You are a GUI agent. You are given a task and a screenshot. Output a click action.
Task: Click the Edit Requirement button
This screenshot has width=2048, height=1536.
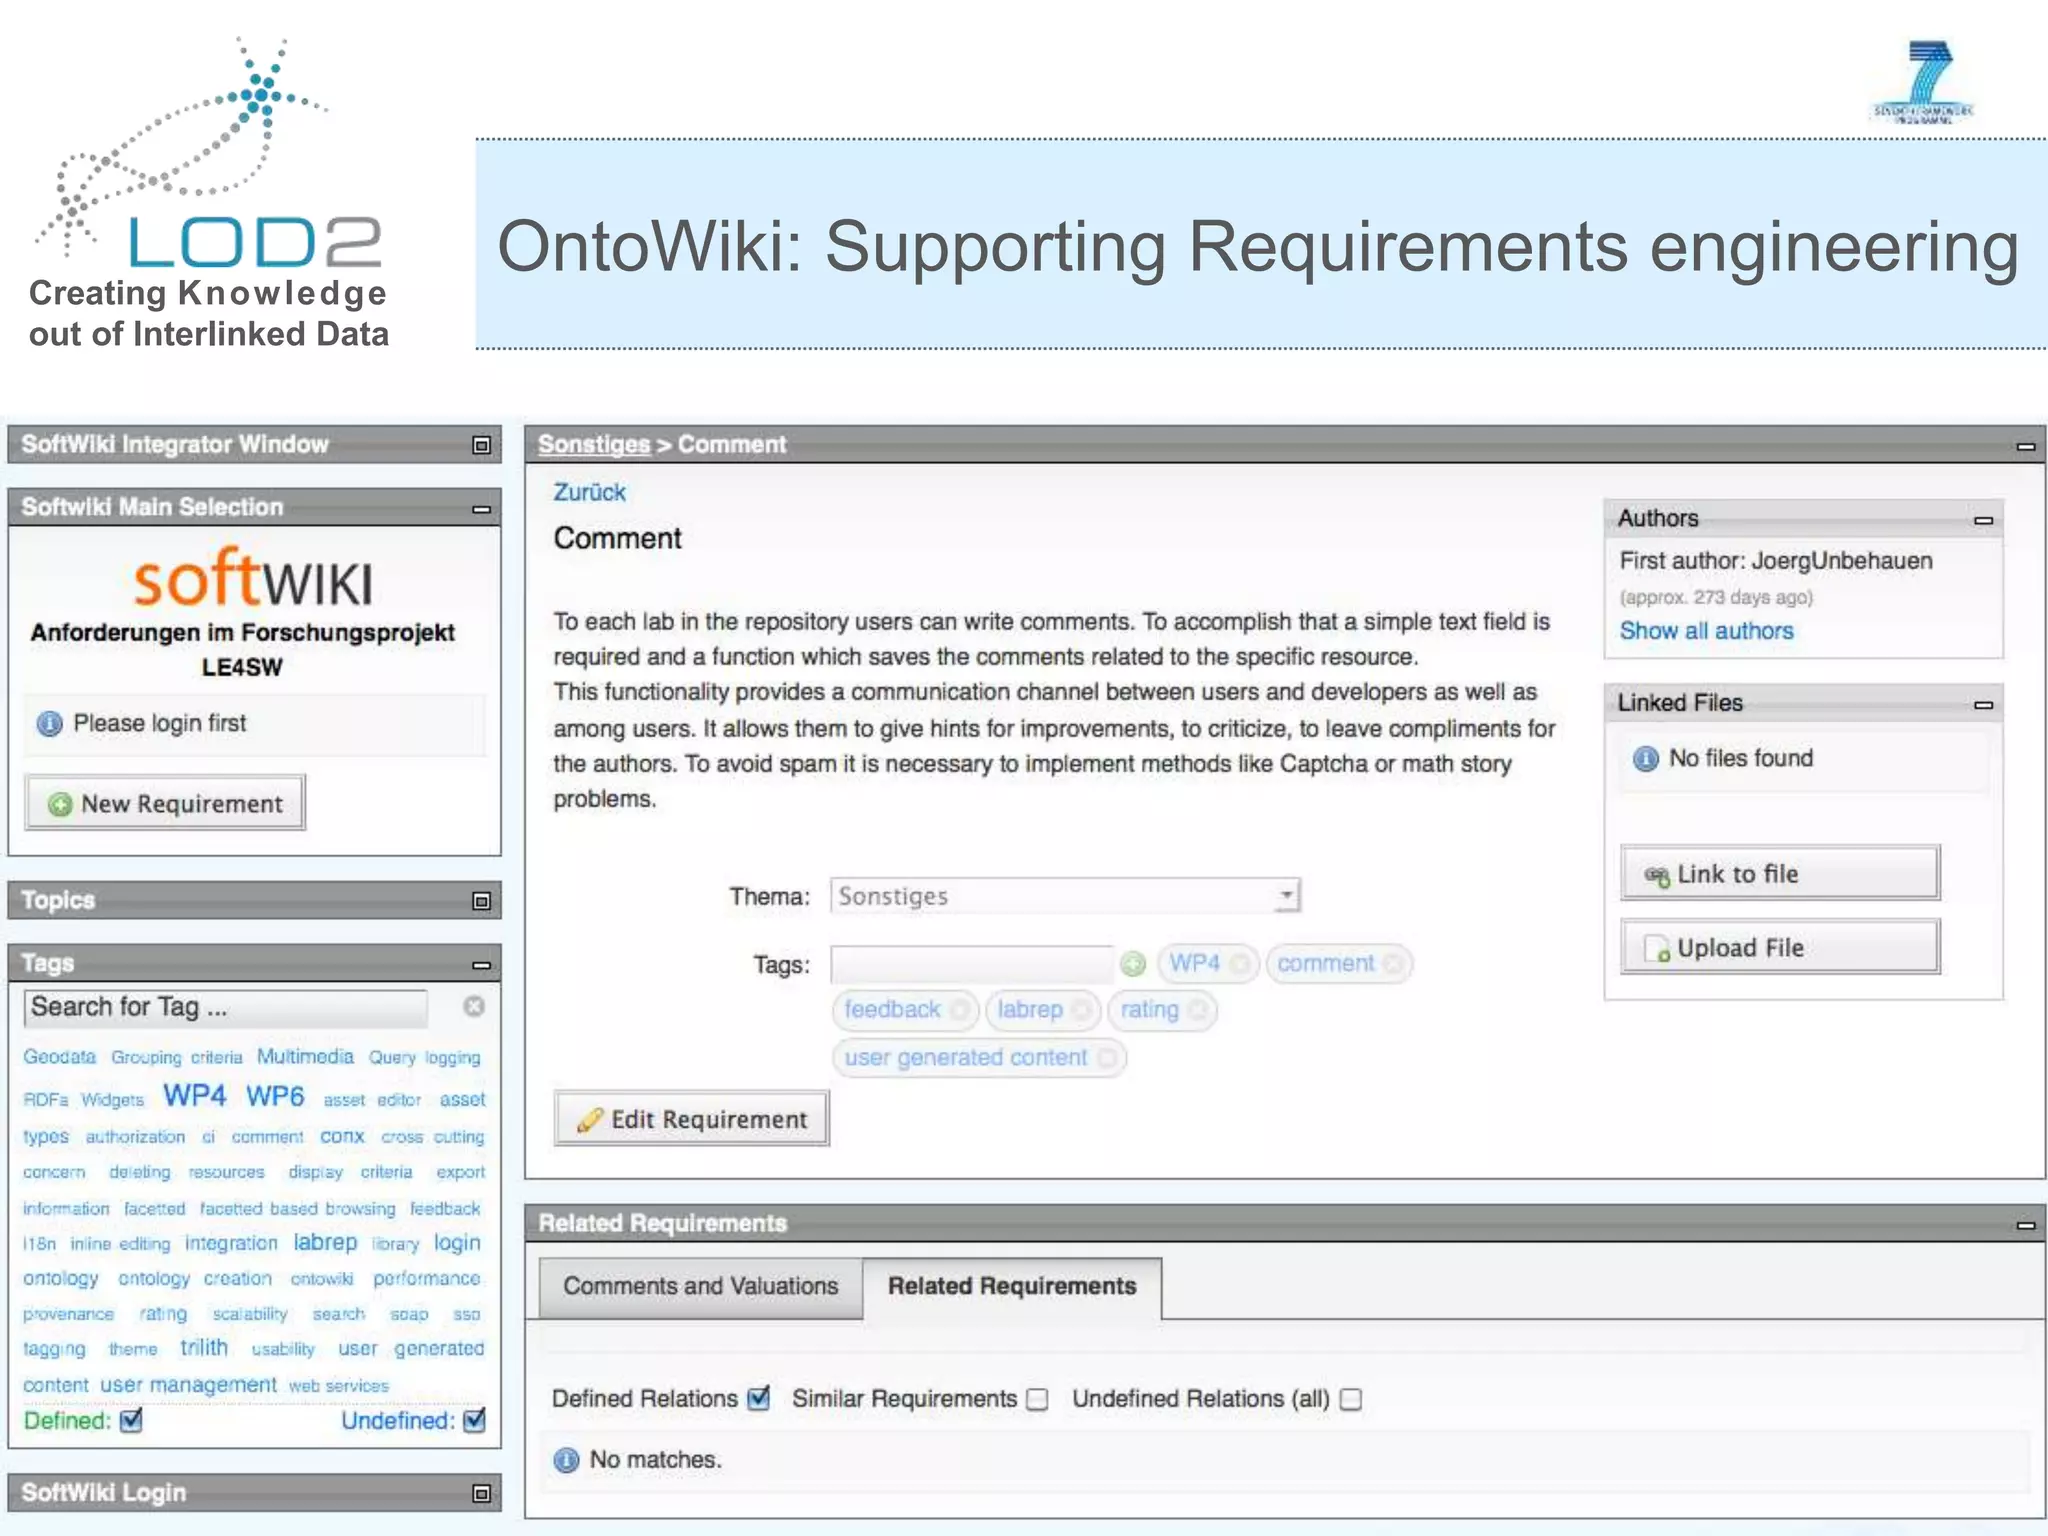pos(692,1118)
